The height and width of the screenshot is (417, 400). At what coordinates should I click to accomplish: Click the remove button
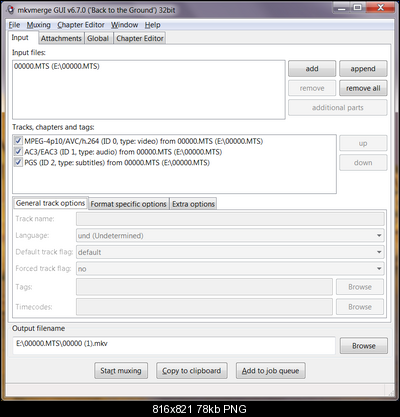pos(312,88)
